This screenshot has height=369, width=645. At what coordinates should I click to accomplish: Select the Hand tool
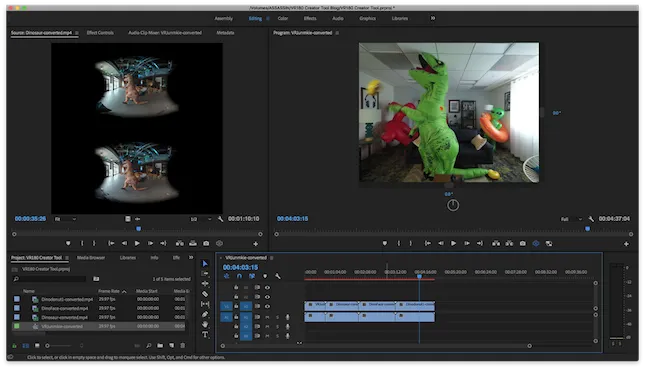[x=205, y=325]
